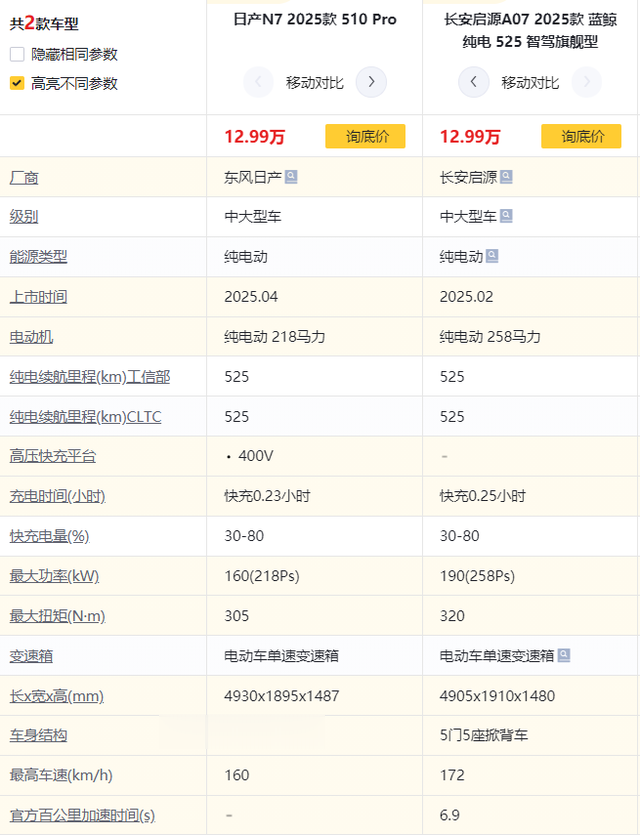Open 车身结构 parameter link
This screenshot has width=640, height=835.
(38, 735)
